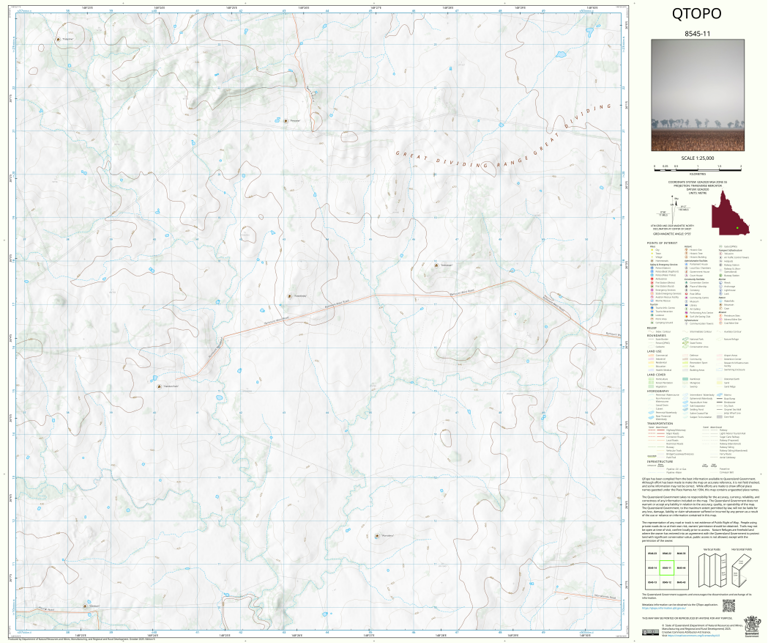Click the green highlighted cell in the index grid

[667, 568]
